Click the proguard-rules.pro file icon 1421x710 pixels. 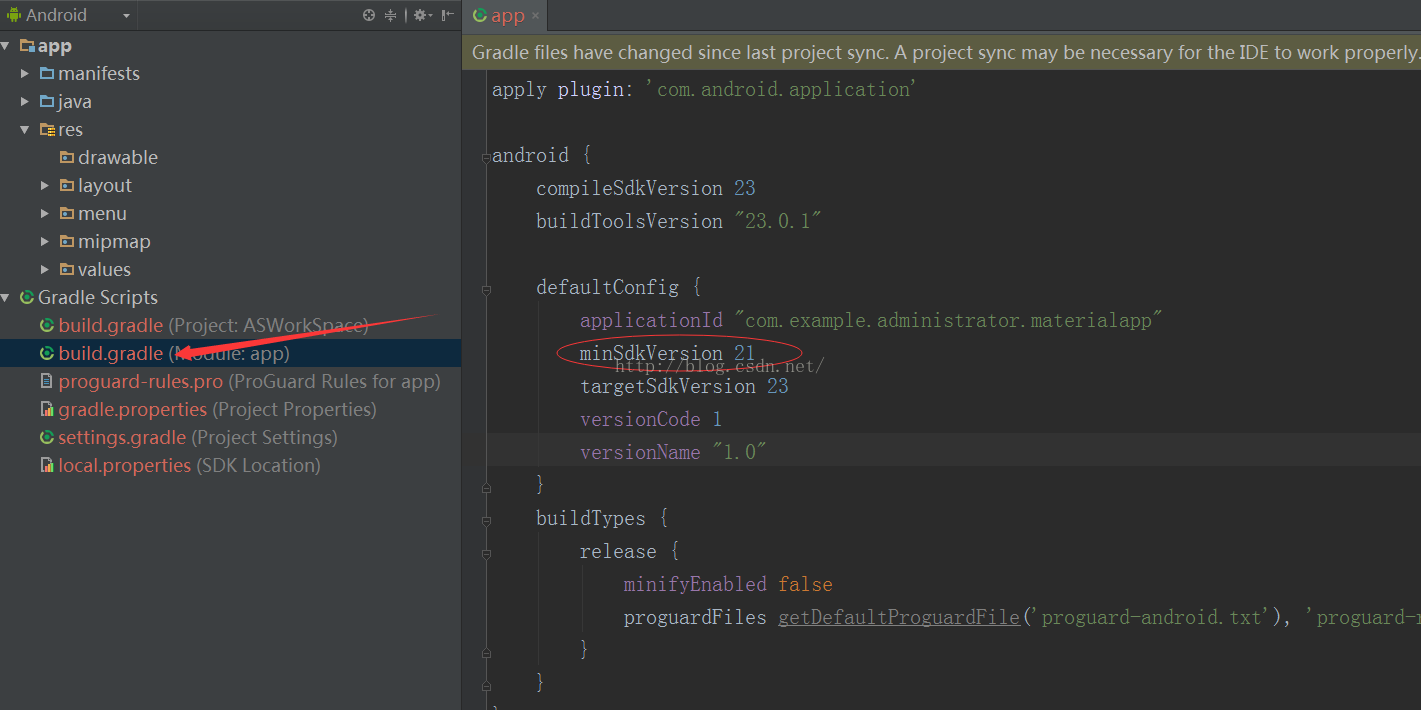47,382
